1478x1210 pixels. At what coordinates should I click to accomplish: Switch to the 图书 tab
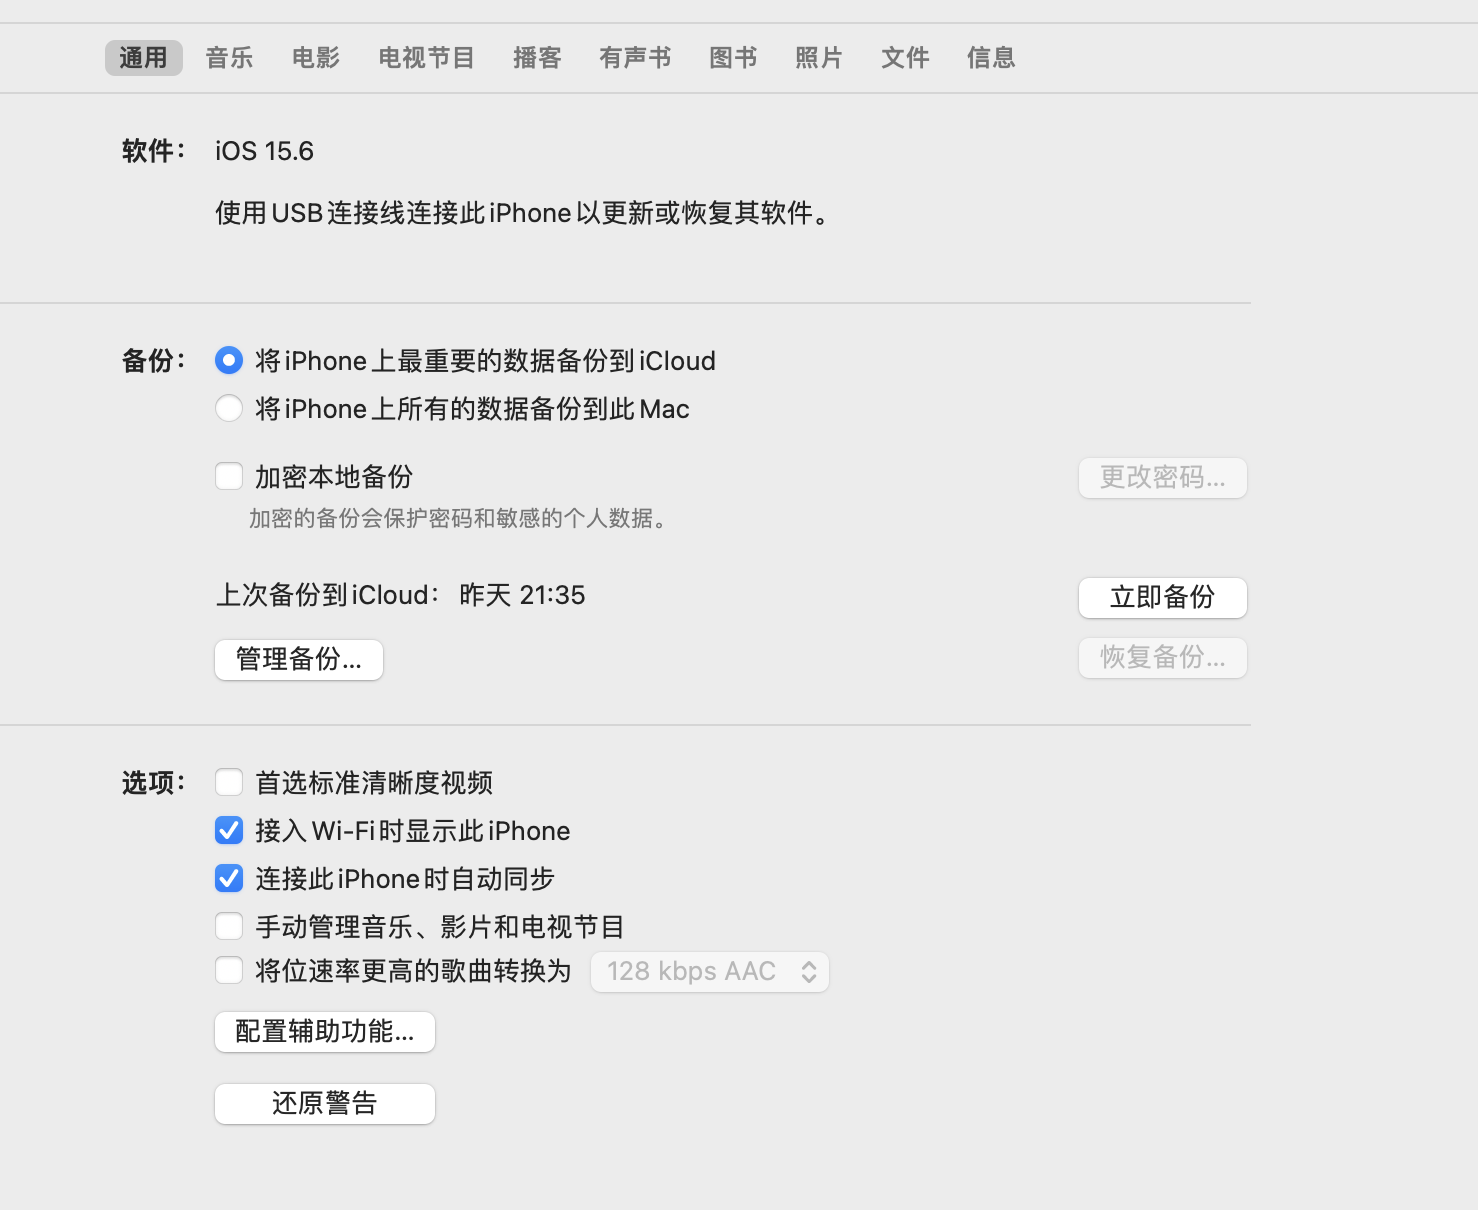coord(733,58)
